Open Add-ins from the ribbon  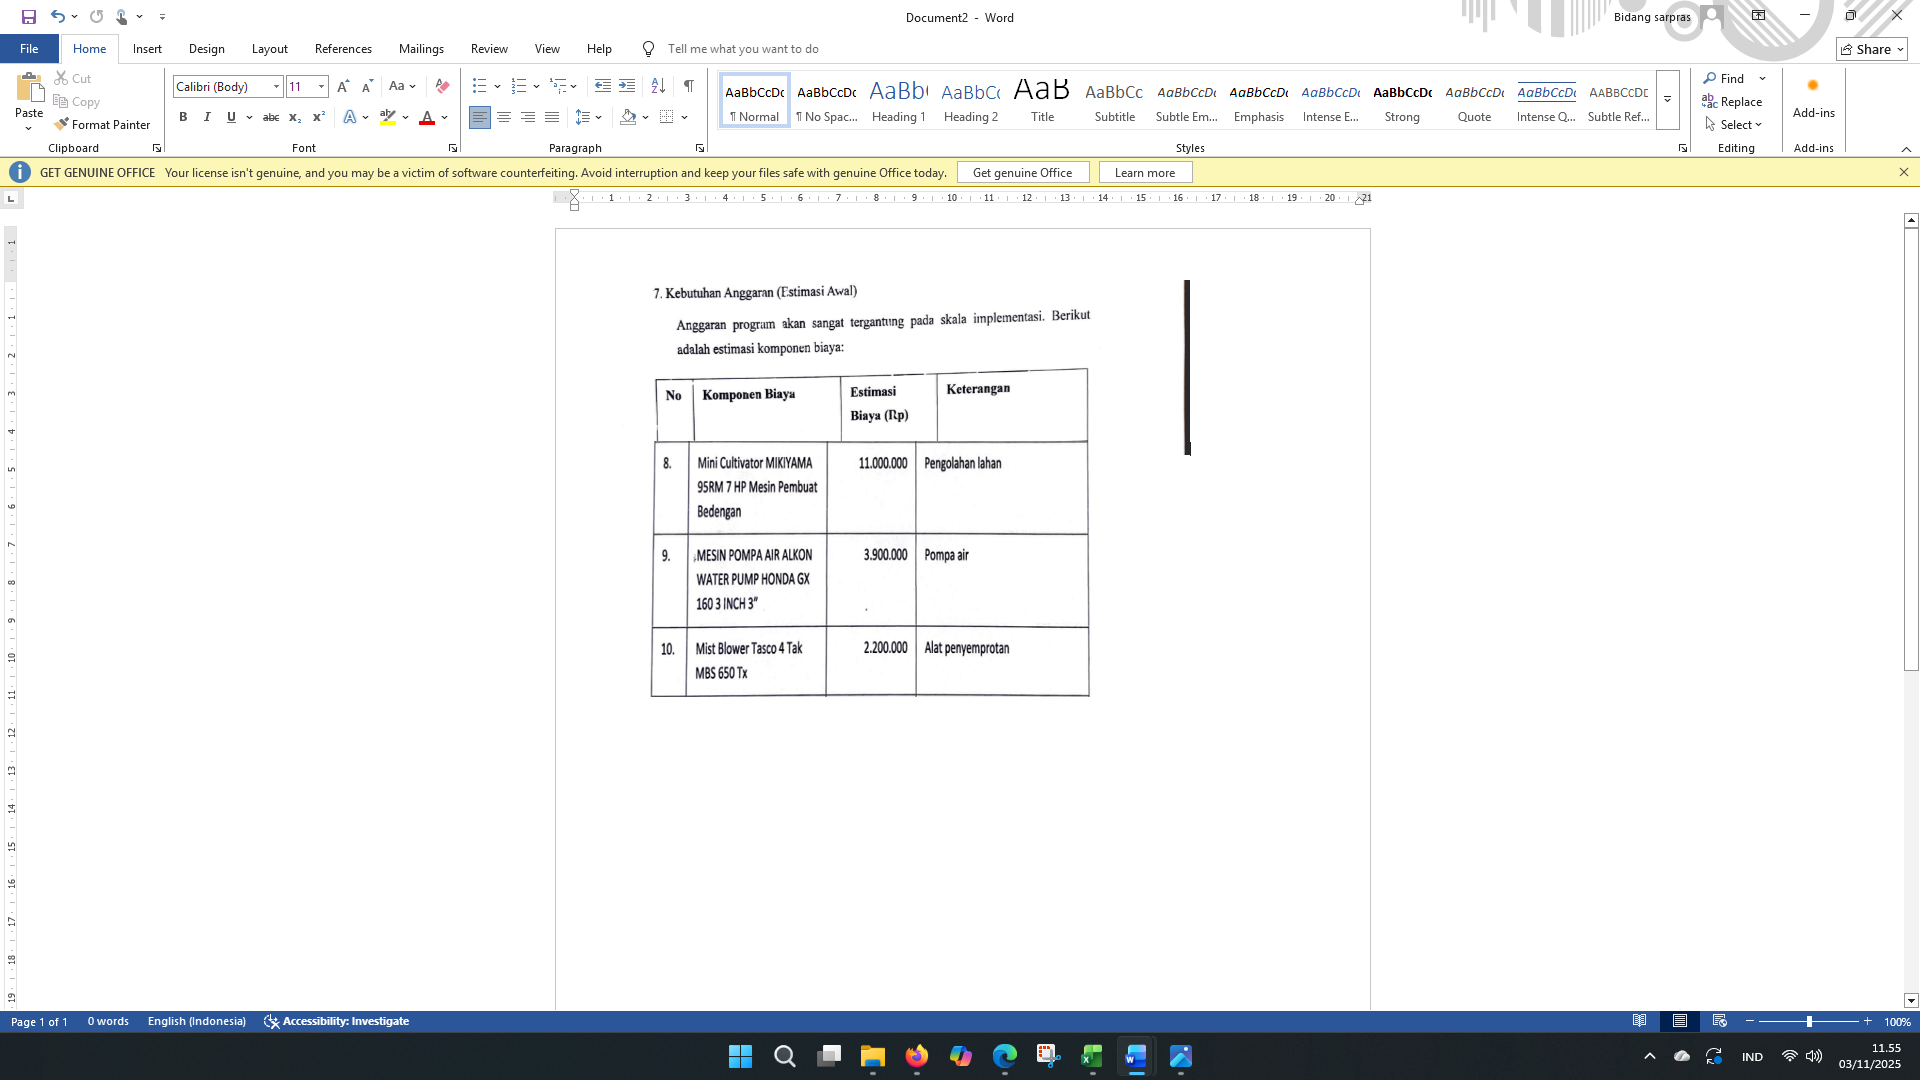coord(1813,97)
